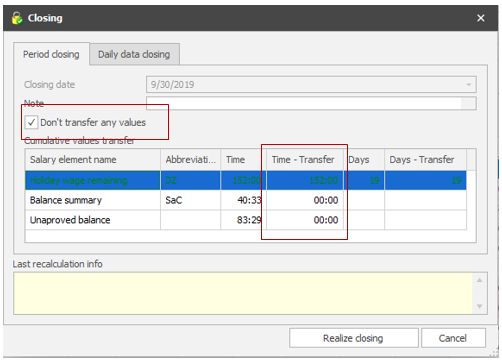This screenshot has width=502, height=361.
Task: Open the Closing date dropdown
Action: 469,85
